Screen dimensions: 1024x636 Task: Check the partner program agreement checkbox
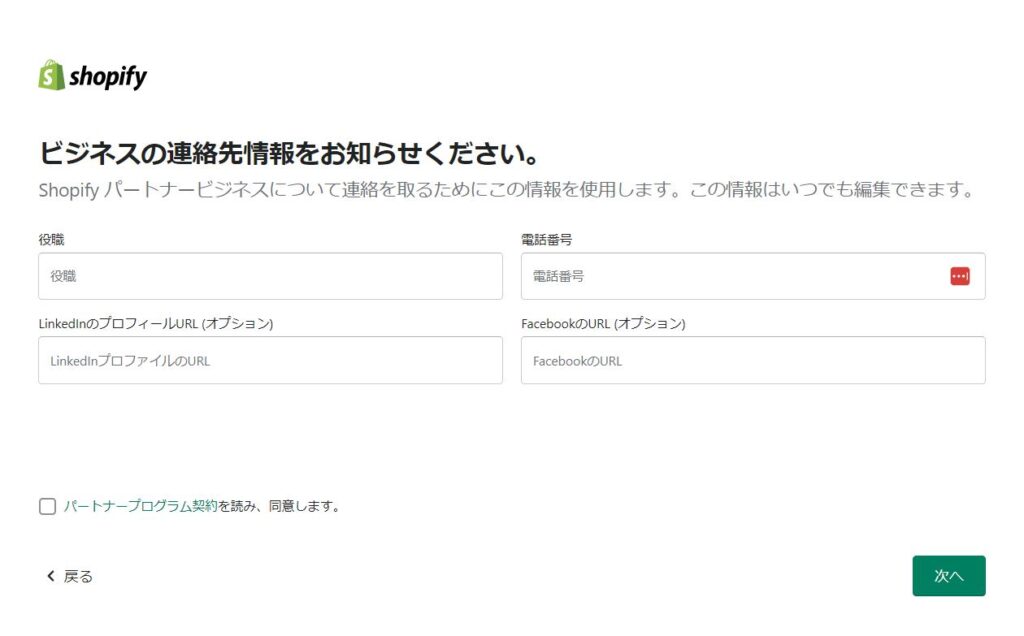48,507
